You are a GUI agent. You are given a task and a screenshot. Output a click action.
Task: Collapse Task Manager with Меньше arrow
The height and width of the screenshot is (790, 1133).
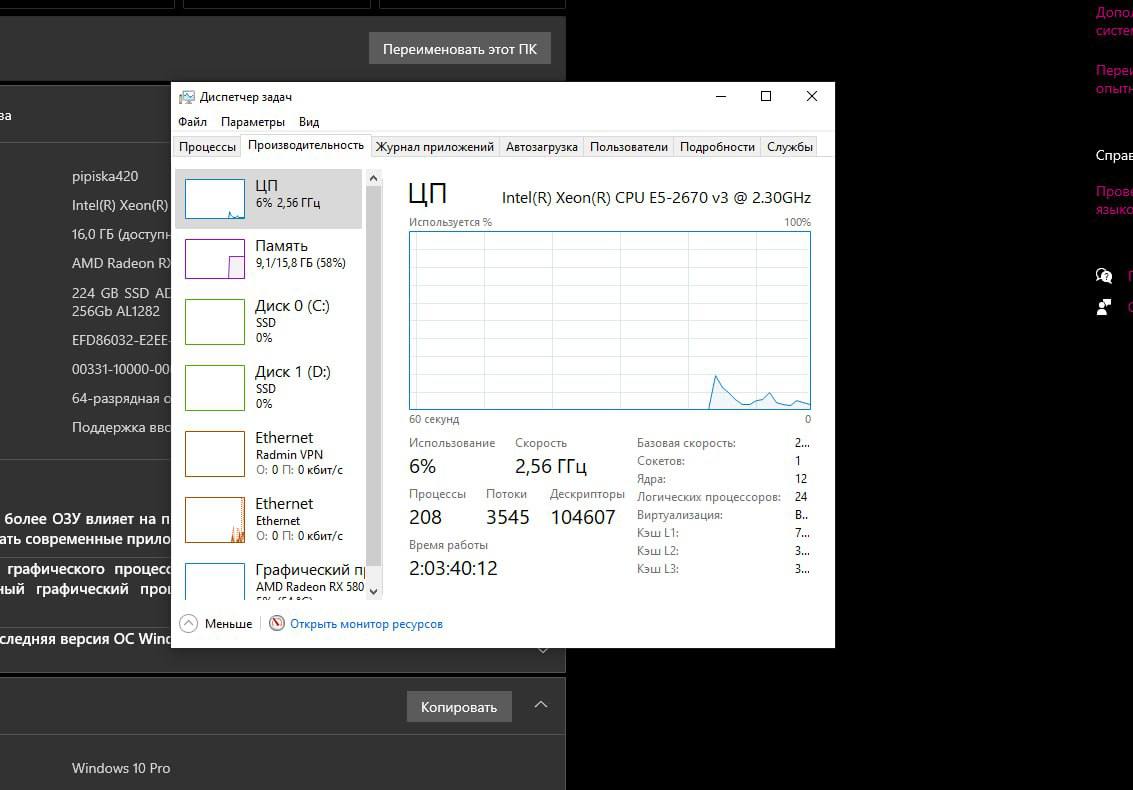click(188, 623)
